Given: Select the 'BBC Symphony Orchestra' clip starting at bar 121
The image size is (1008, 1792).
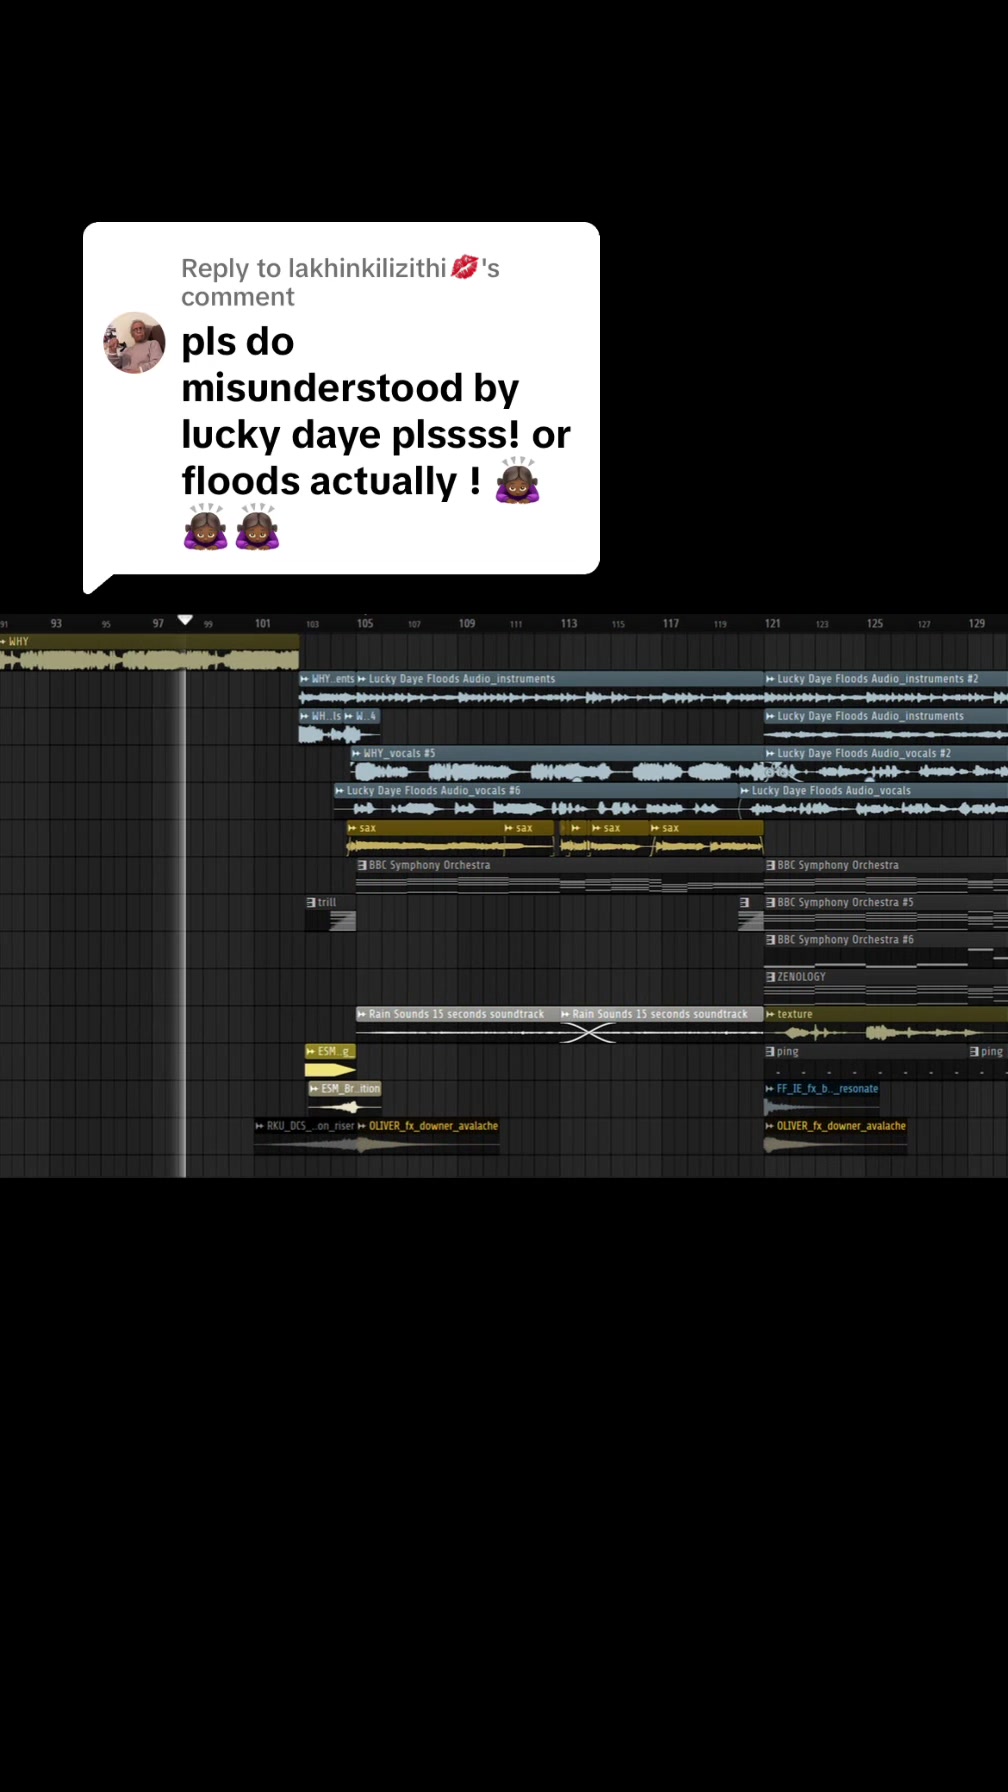Looking at the screenshot, I should [x=886, y=876].
